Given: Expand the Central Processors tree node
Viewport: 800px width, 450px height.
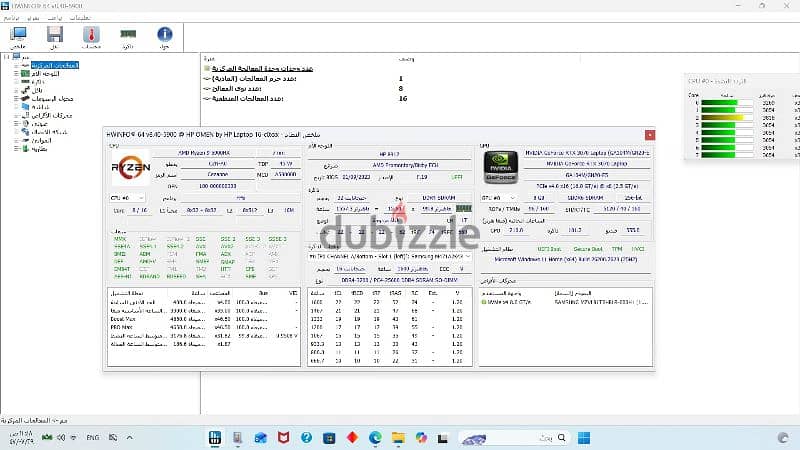Looking at the screenshot, I should pyautogui.click(x=16, y=65).
